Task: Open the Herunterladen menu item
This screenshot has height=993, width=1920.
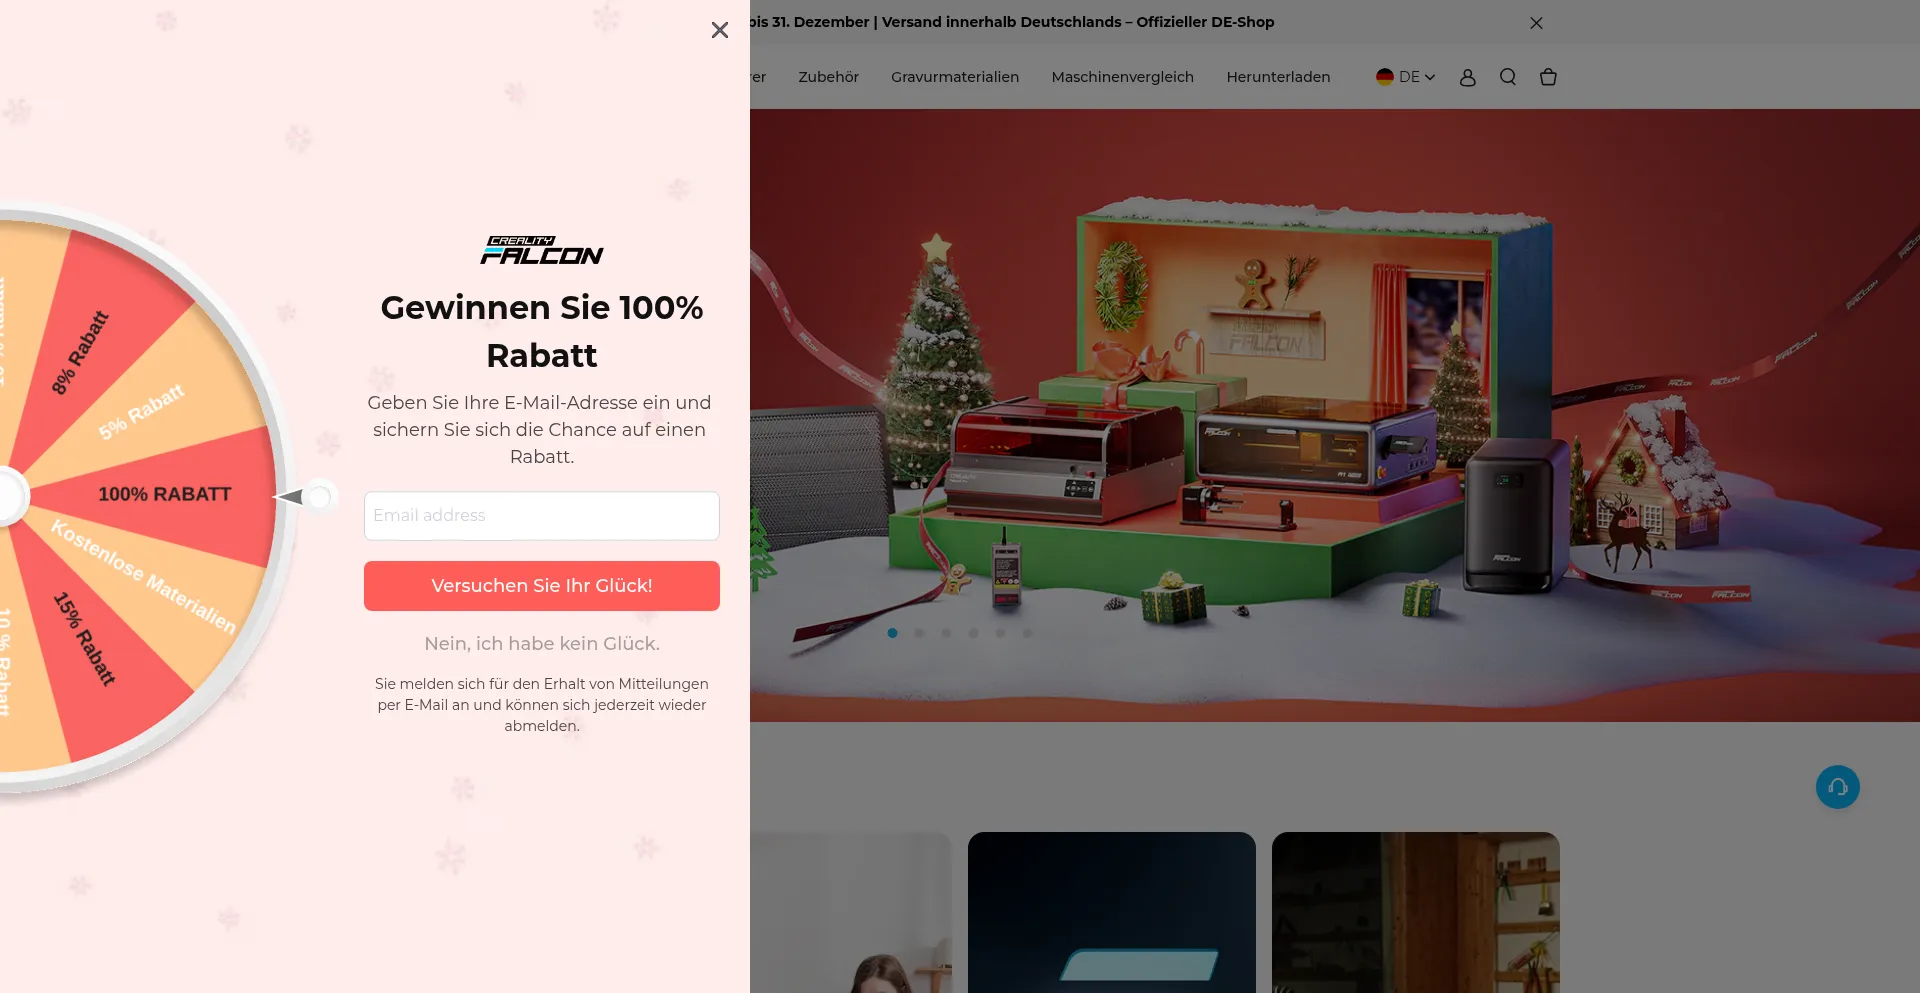Action: pyautogui.click(x=1278, y=77)
